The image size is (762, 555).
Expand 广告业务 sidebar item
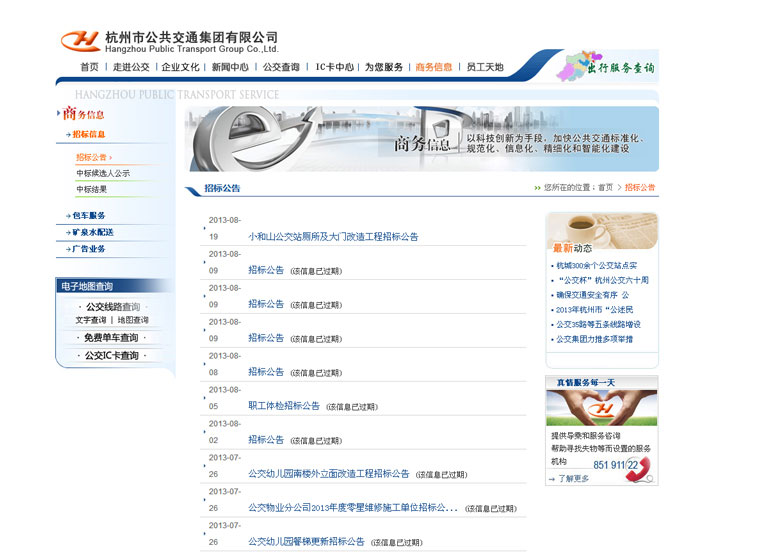tap(88, 249)
